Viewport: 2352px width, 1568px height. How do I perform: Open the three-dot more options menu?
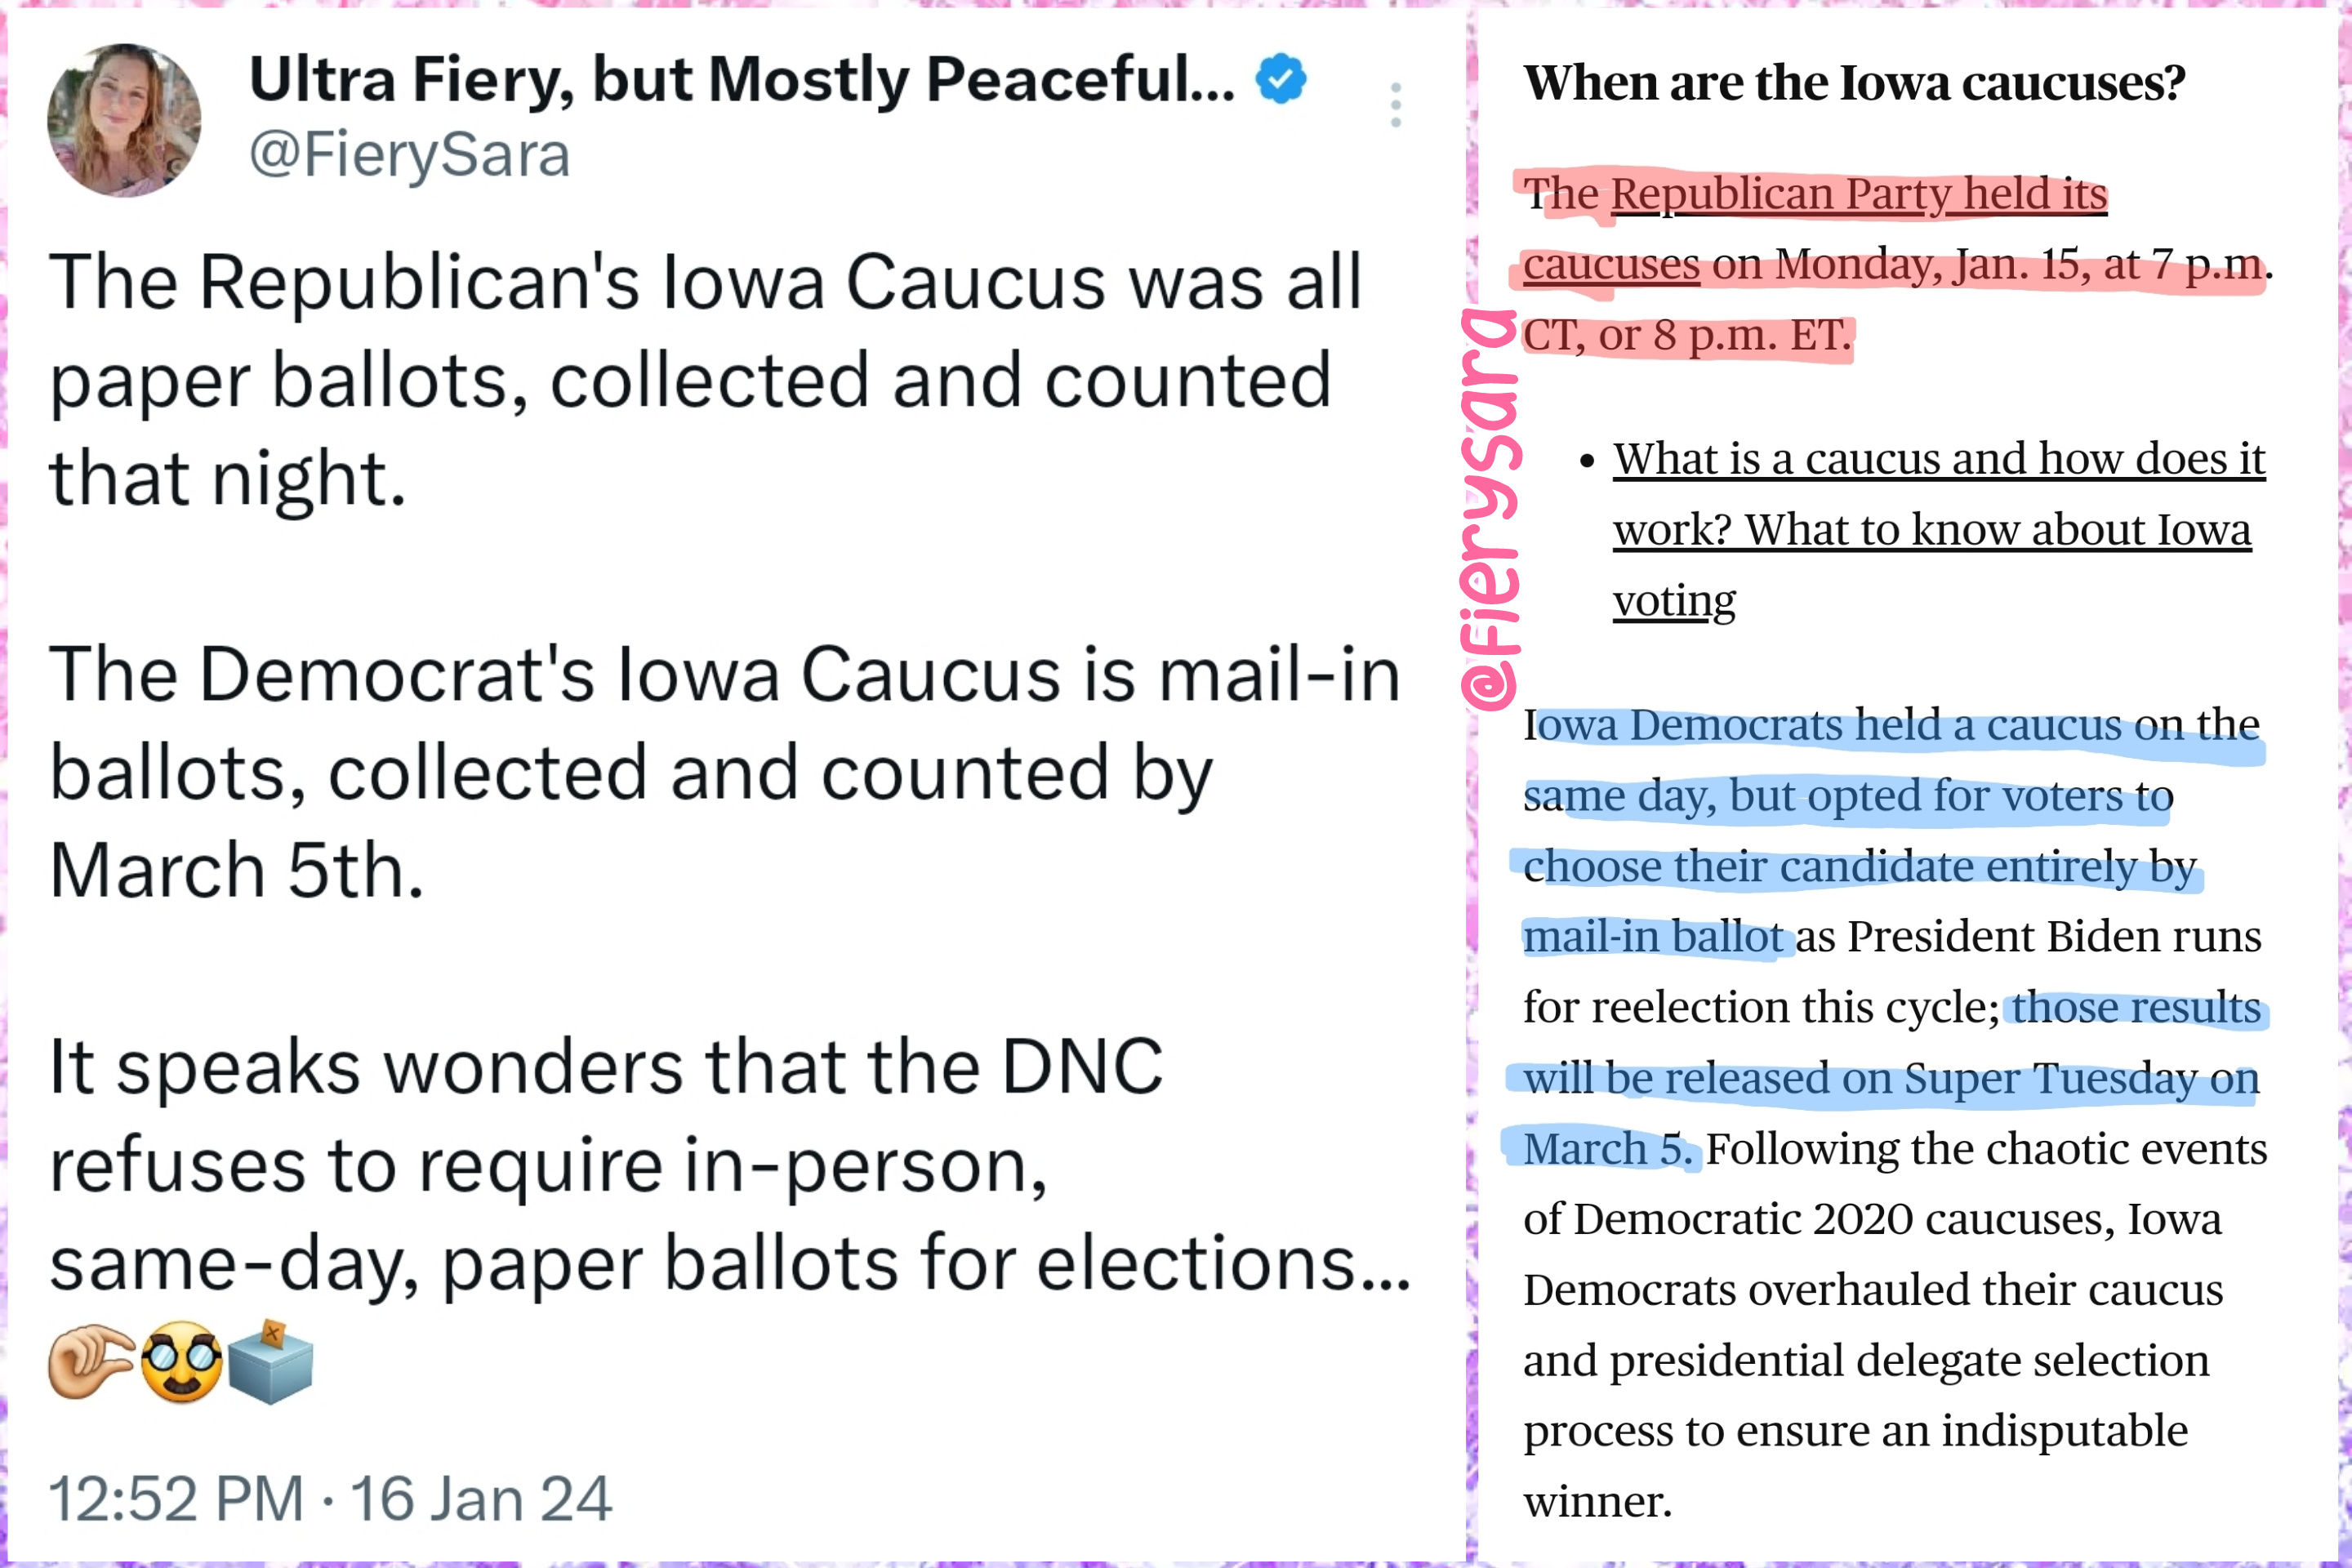point(1396,105)
